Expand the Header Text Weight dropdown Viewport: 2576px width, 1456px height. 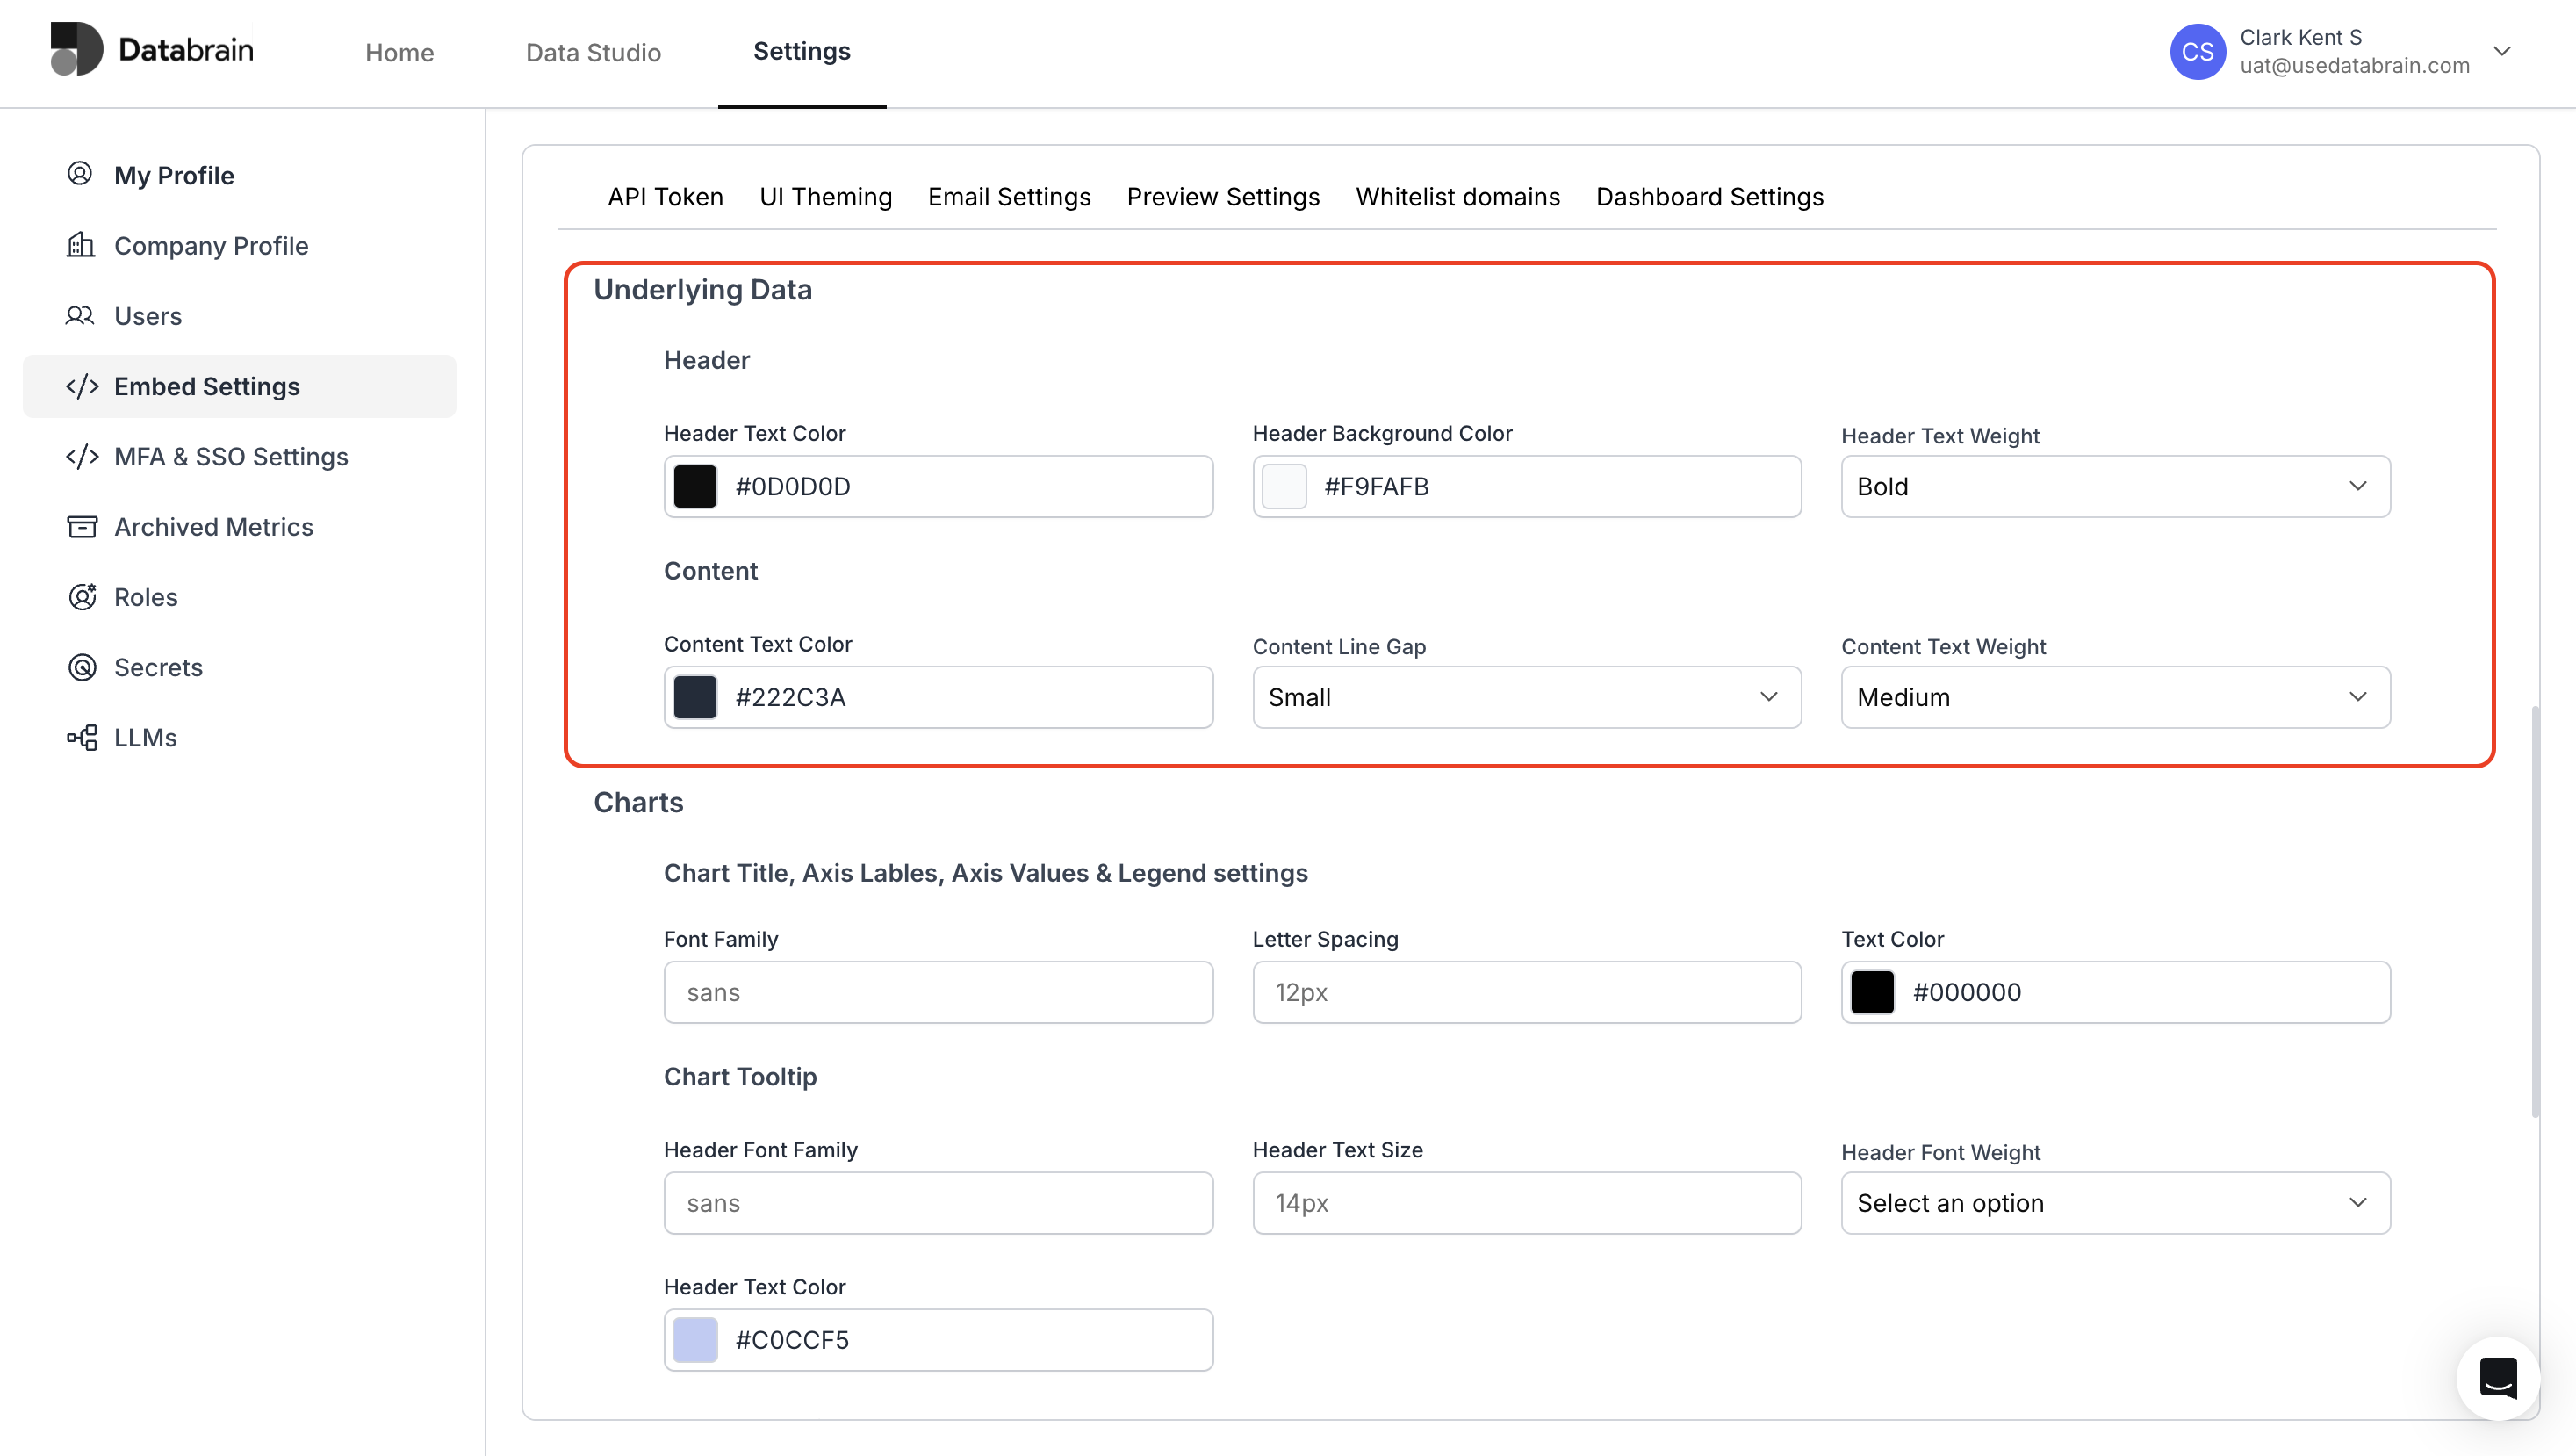pos(2115,487)
